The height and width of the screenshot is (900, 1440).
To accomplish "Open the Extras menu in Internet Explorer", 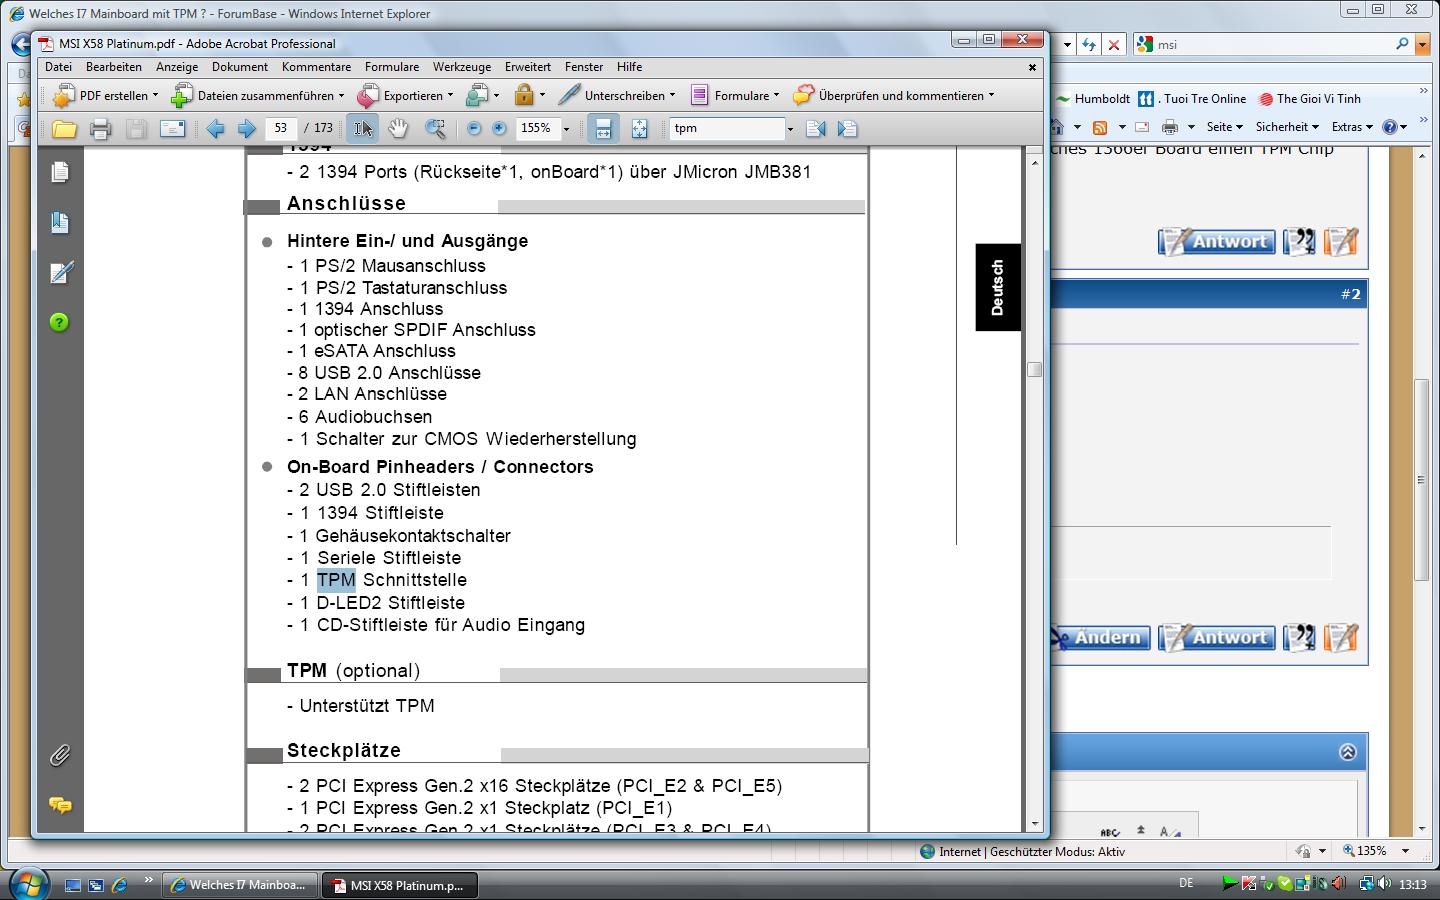I will pos(1352,127).
